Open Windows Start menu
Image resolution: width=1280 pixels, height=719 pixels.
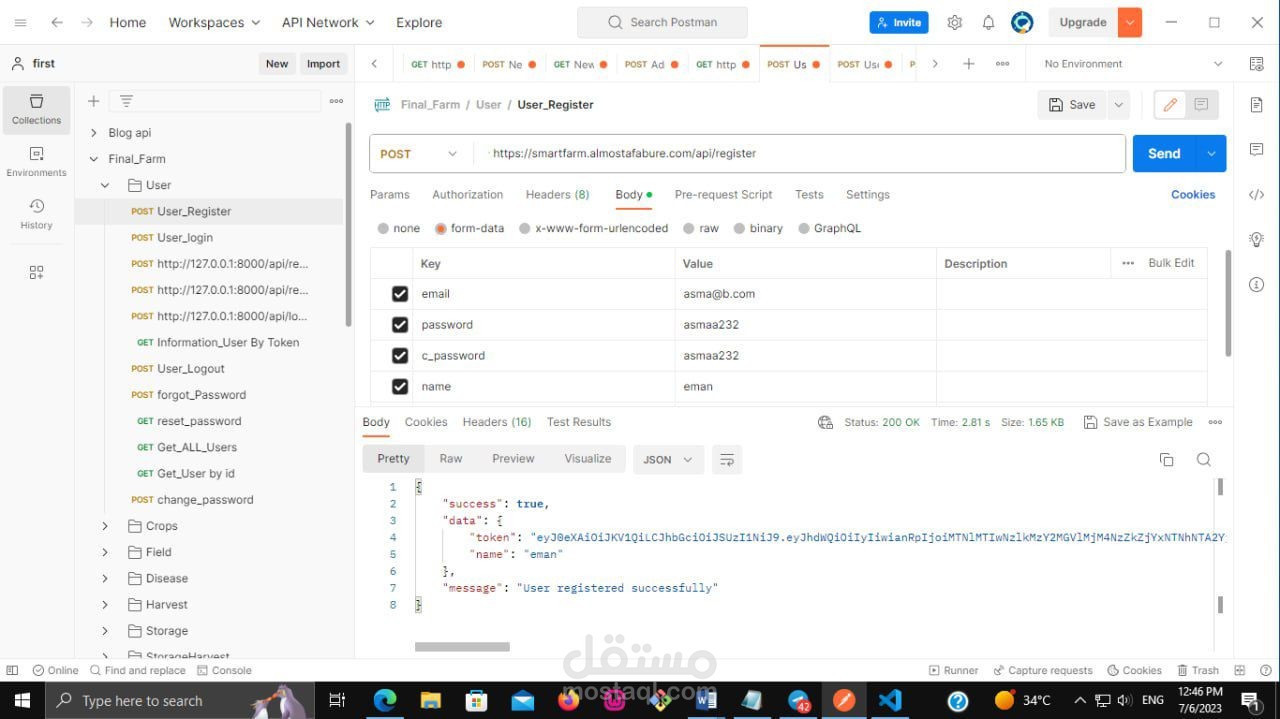pyautogui.click(x=22, y=700)
